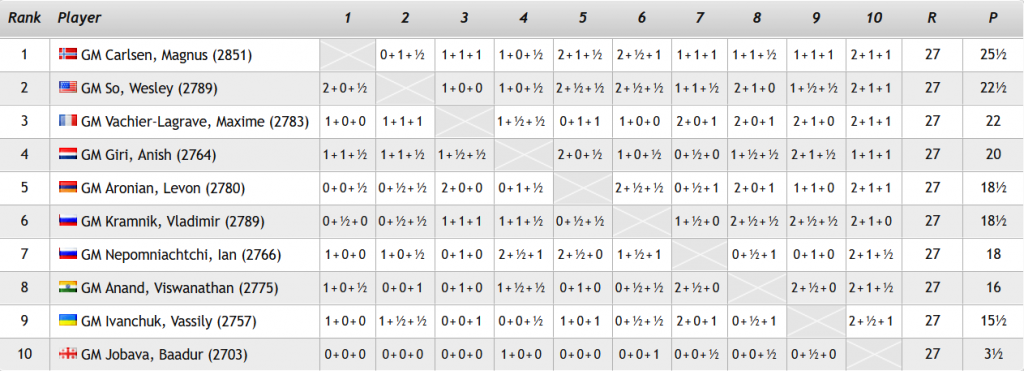Click the US flag icon beside So
The width and height of the screenshot is (1024, 371).
[68, 88]
